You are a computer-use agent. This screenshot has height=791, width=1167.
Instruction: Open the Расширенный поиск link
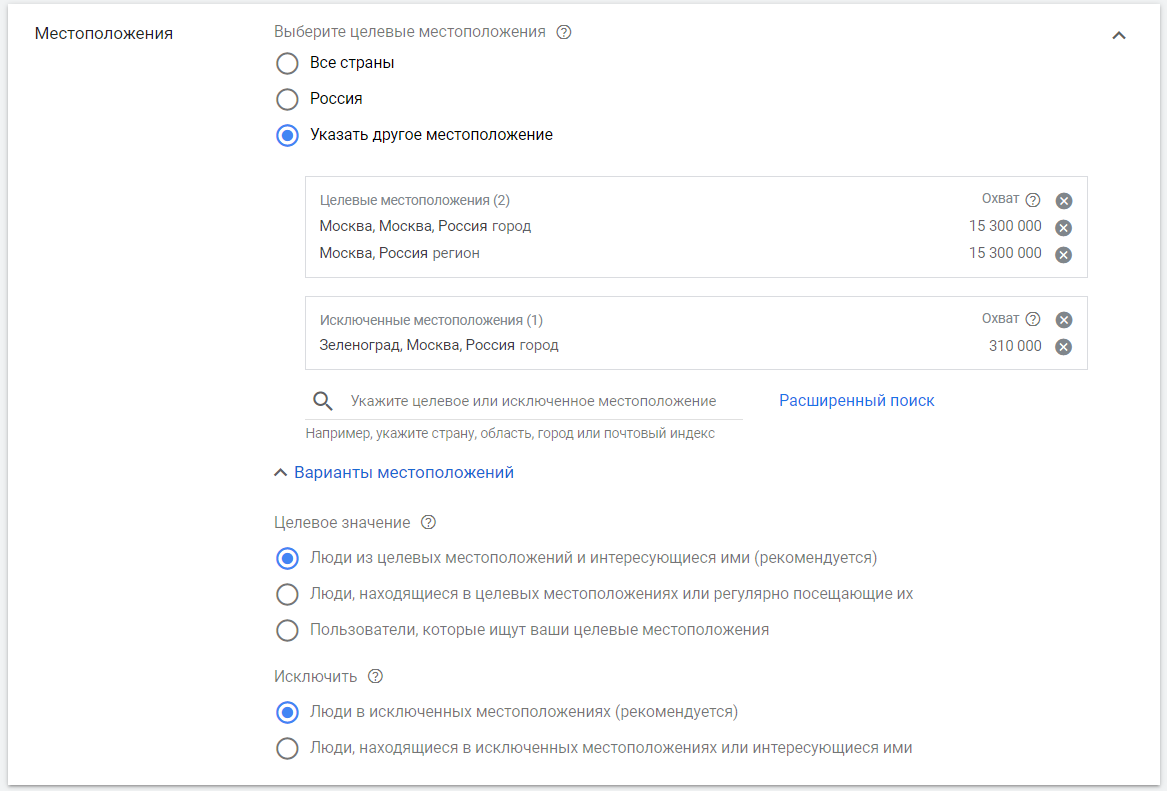[857, 400]
